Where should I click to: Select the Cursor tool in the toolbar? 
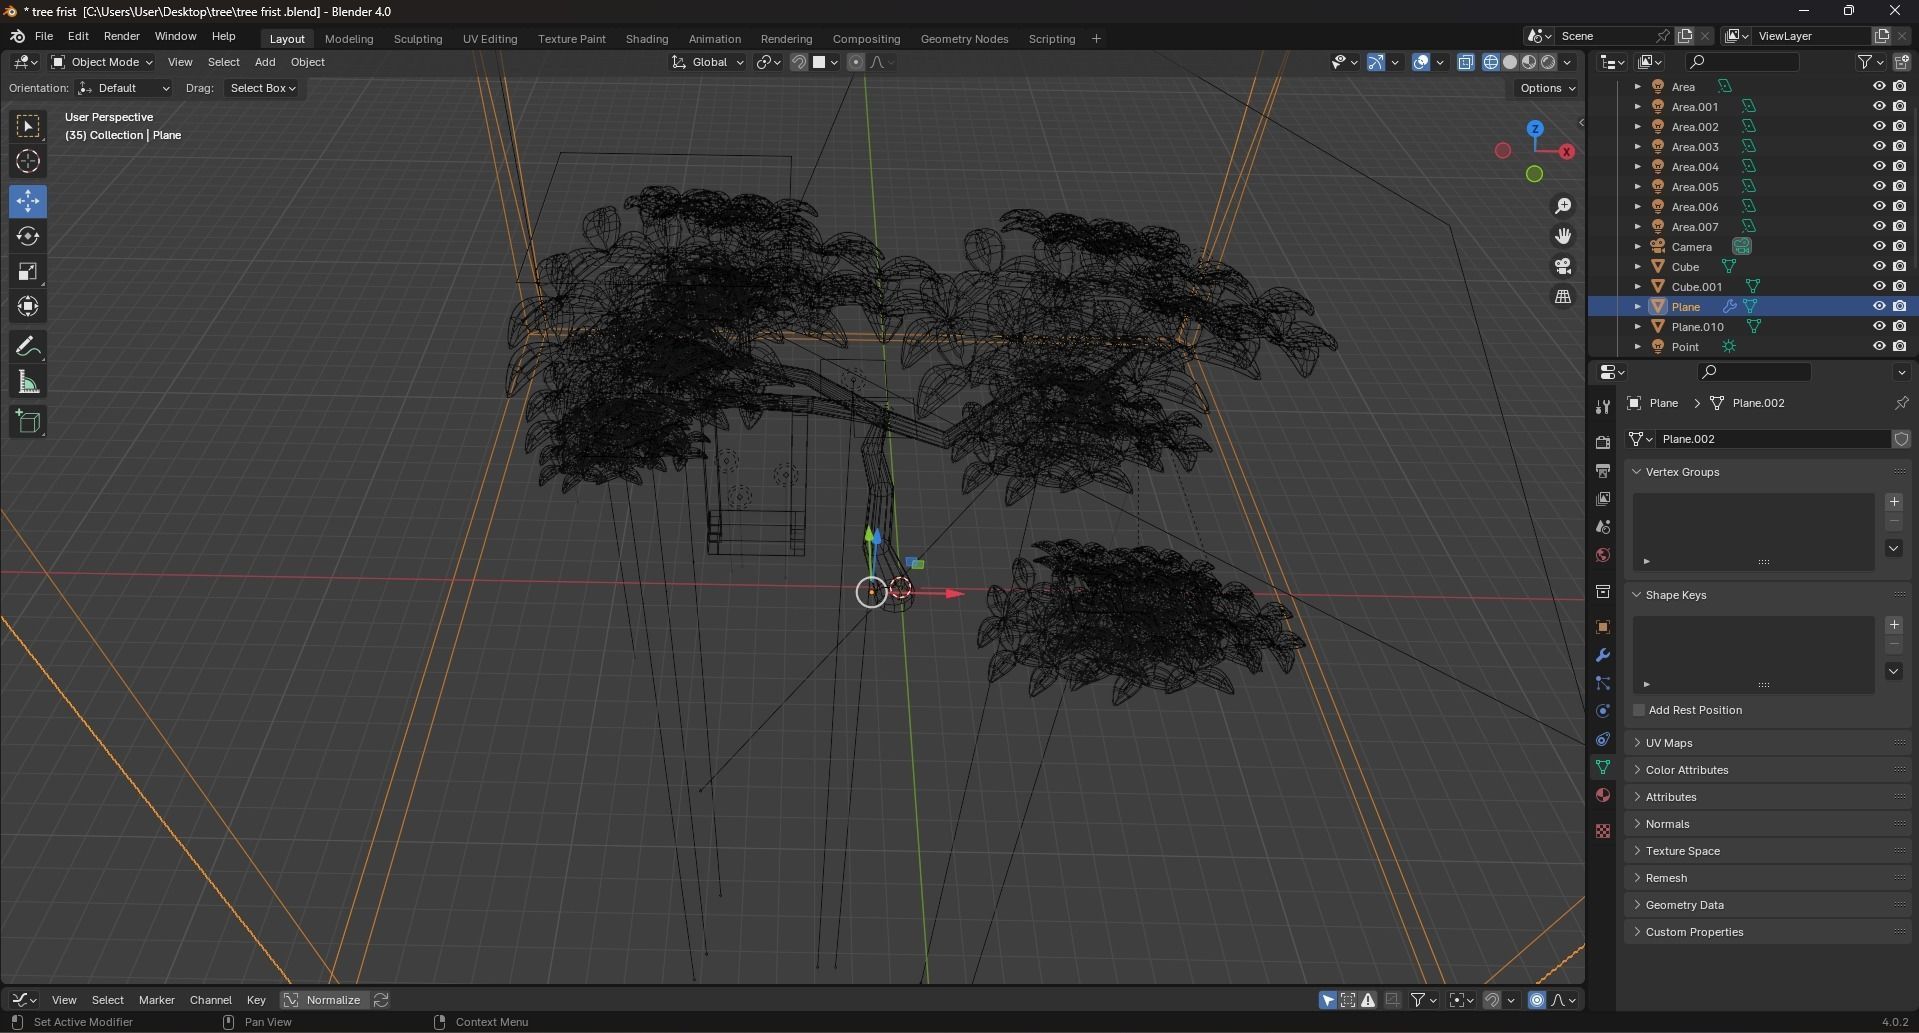28,161
